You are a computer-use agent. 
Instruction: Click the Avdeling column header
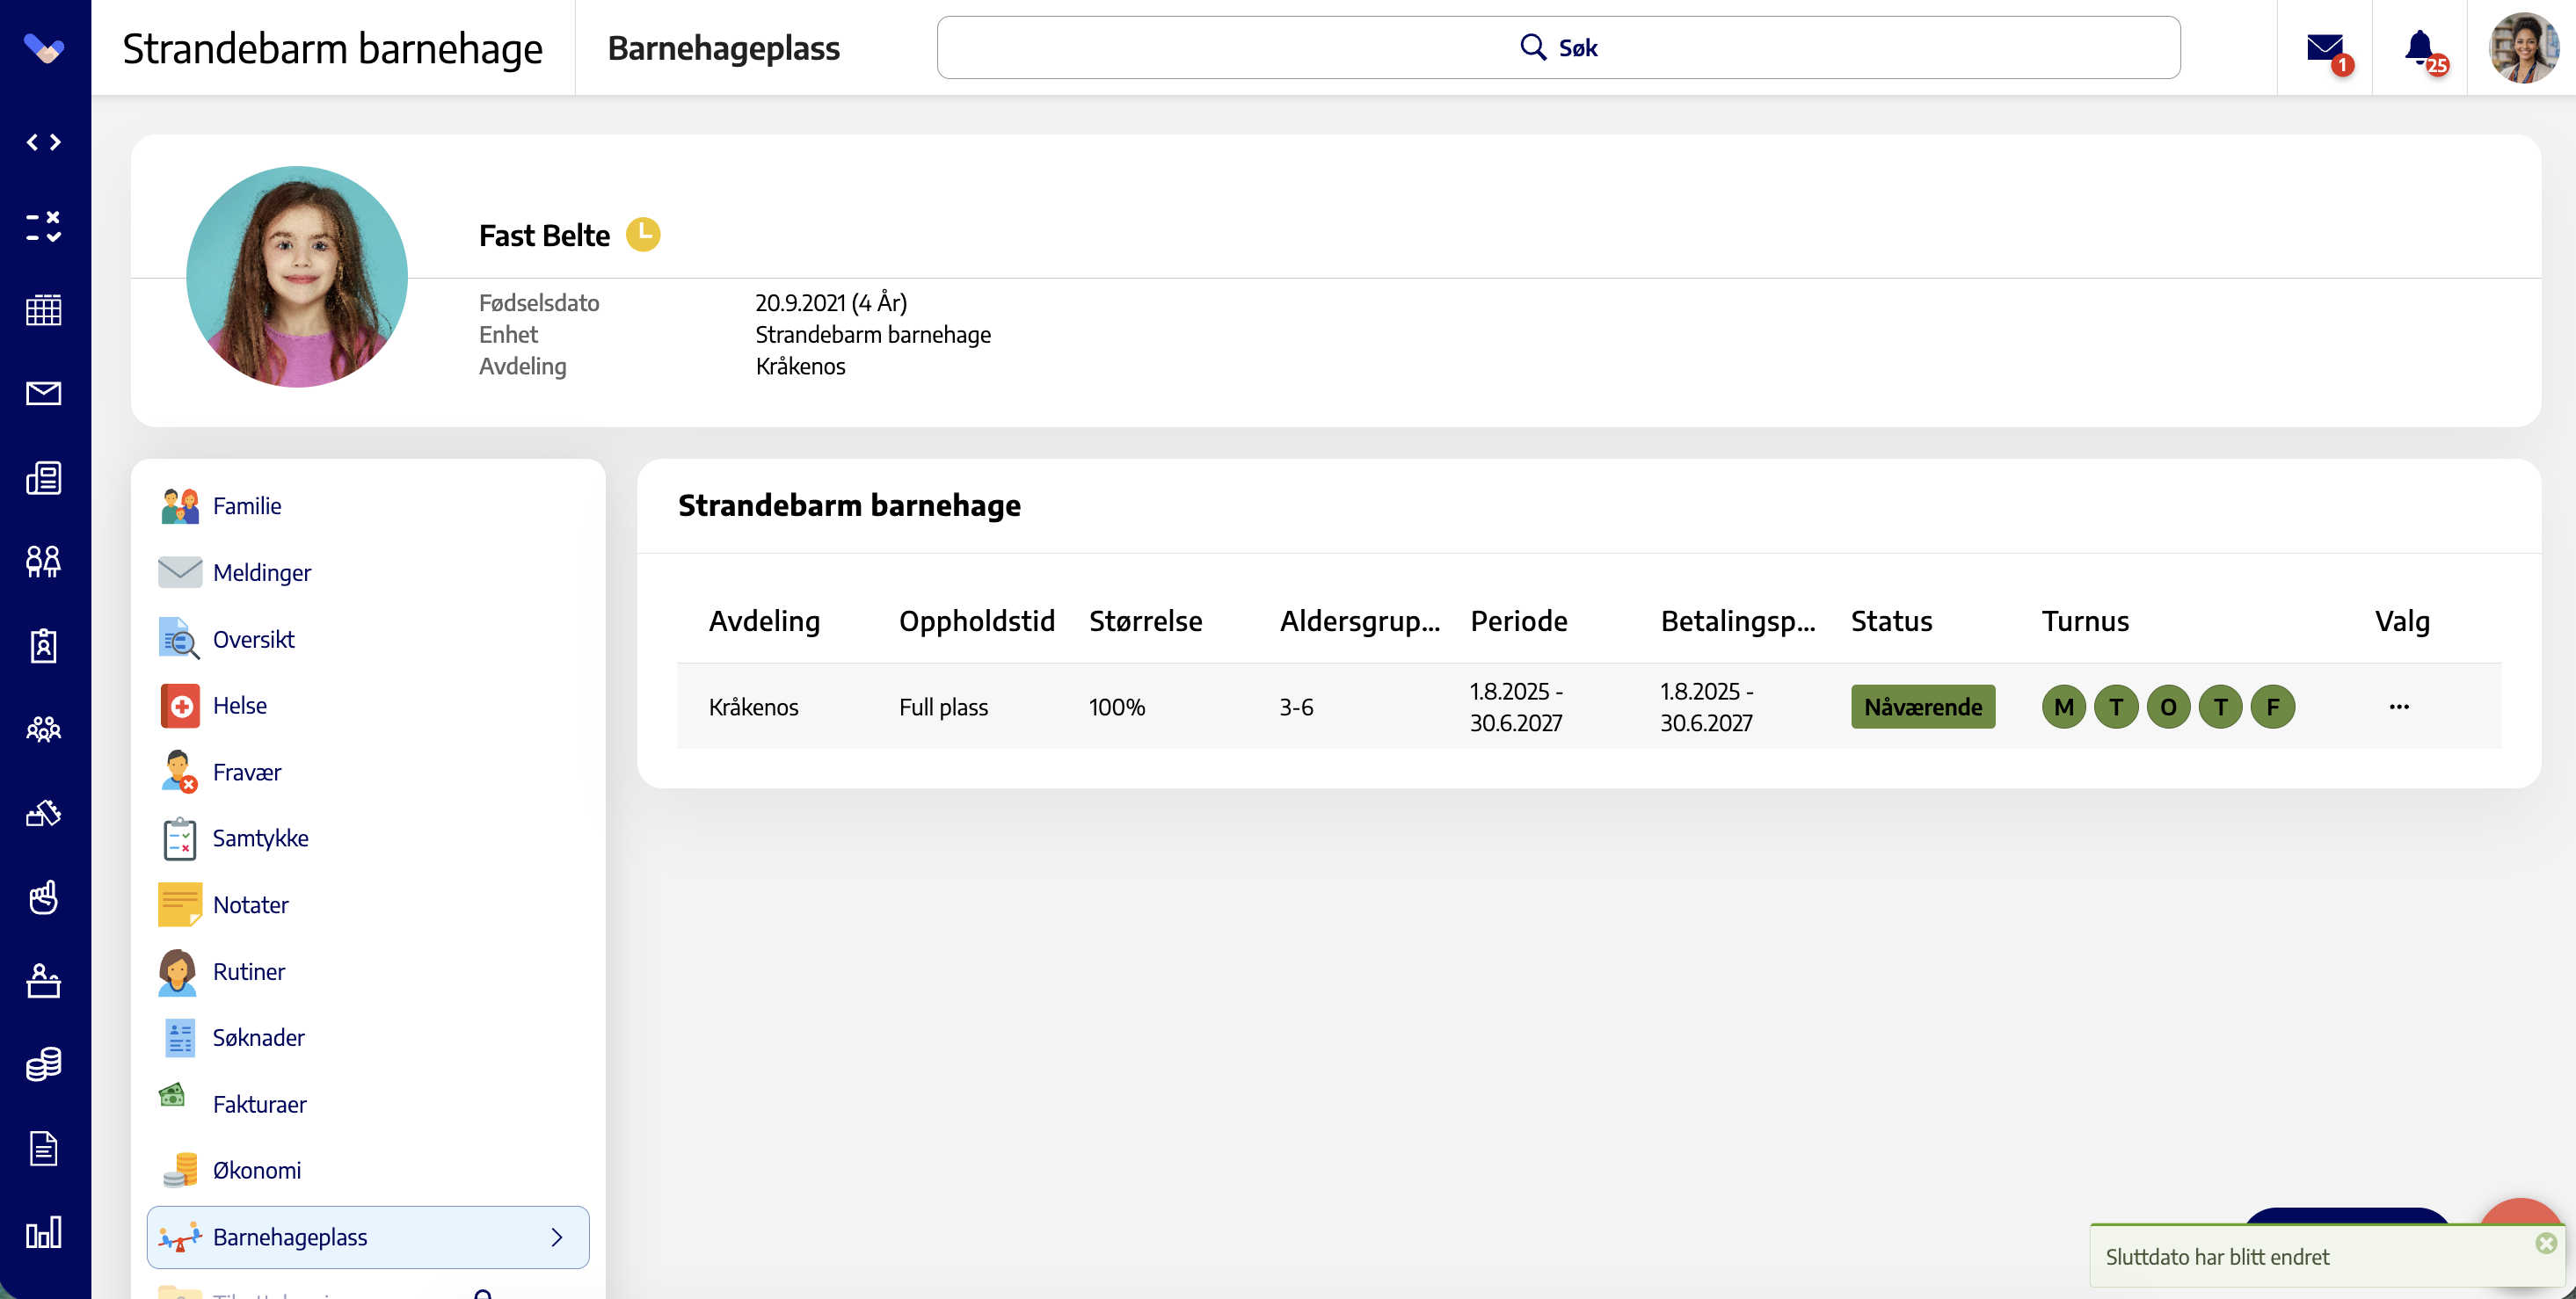(764, 621)
